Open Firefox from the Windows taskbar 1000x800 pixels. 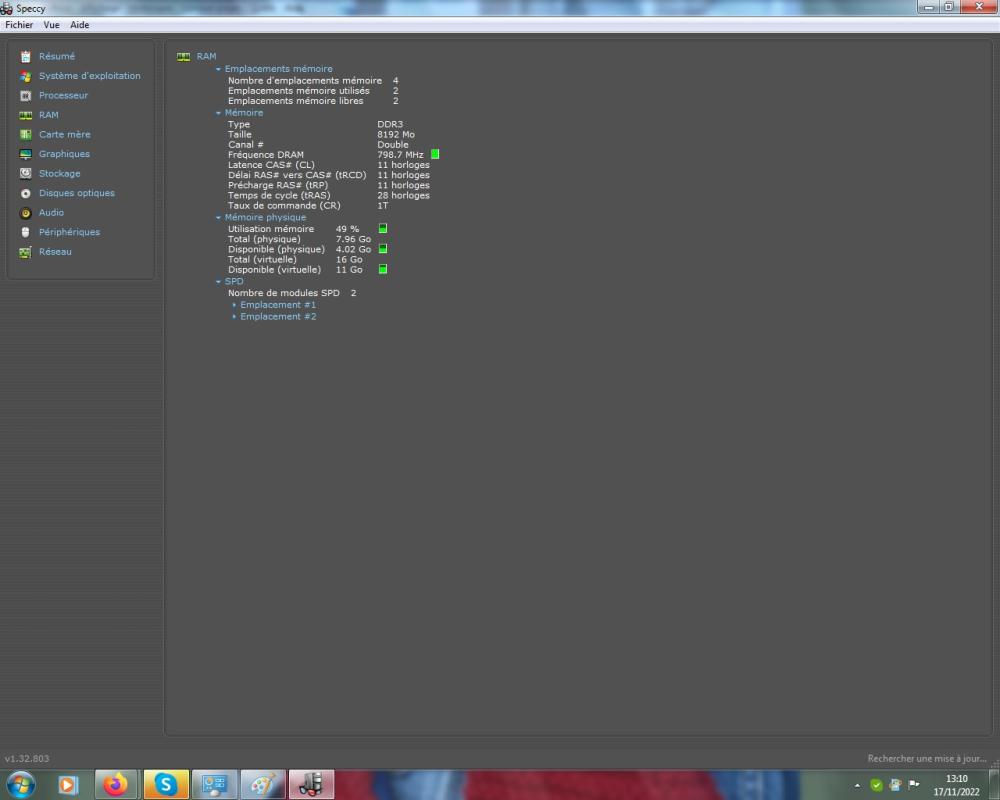point(117,785)
